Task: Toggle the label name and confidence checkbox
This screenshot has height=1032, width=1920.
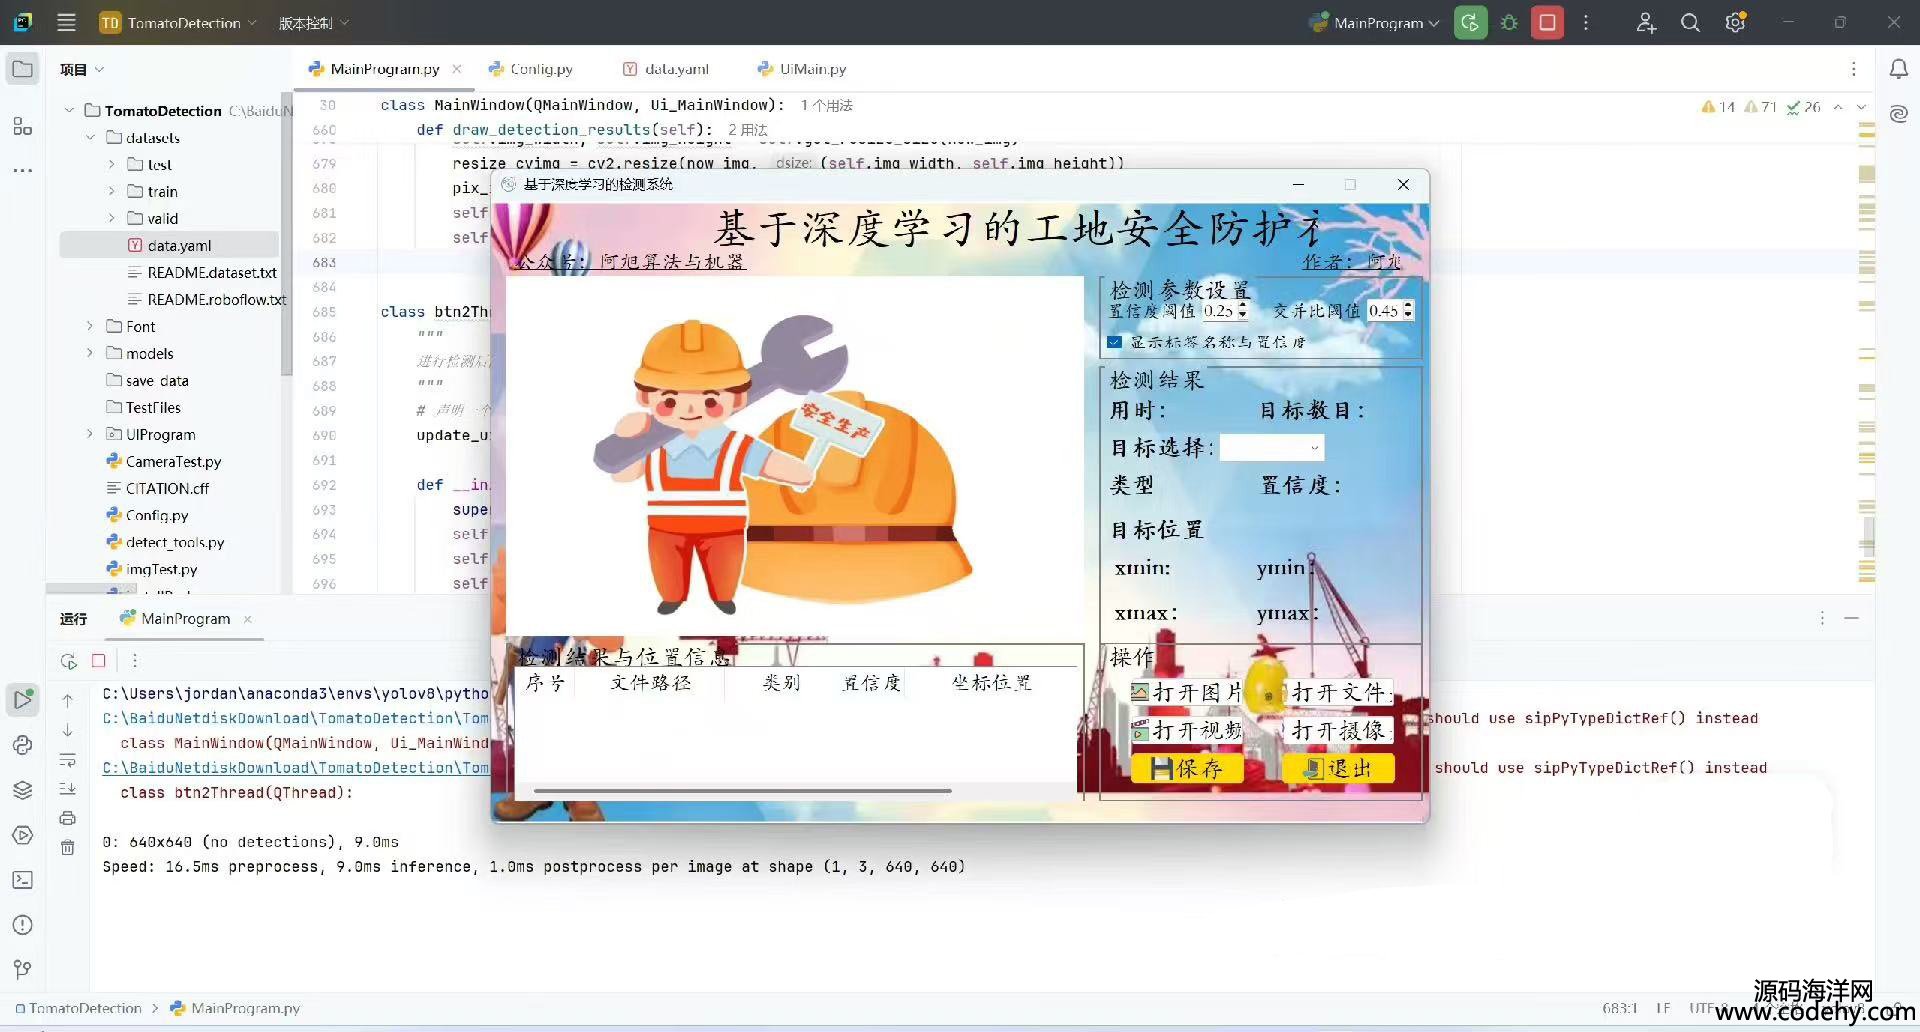Action: 1114,342
